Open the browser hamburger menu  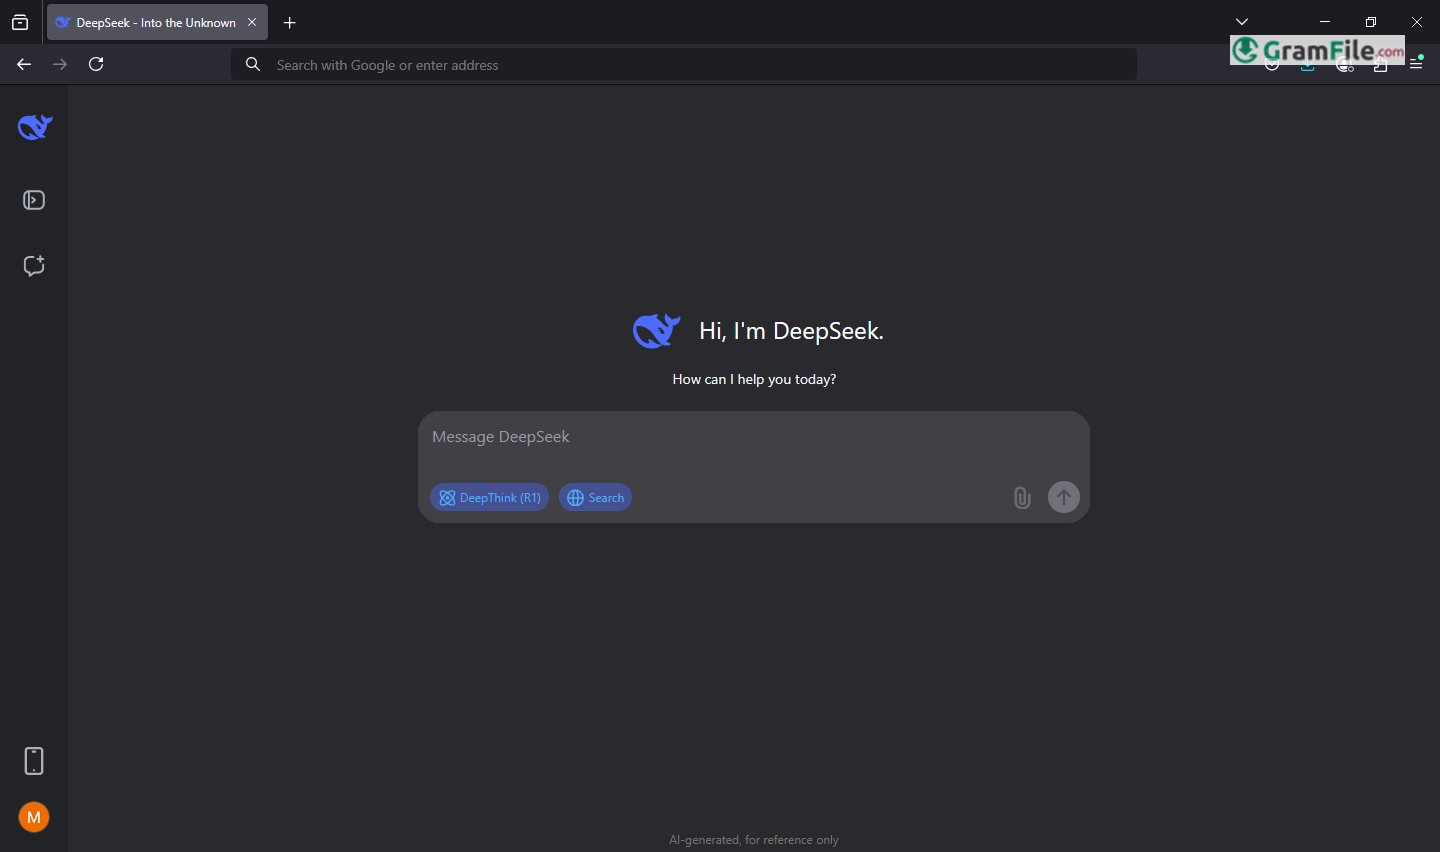click(1416, 64)
